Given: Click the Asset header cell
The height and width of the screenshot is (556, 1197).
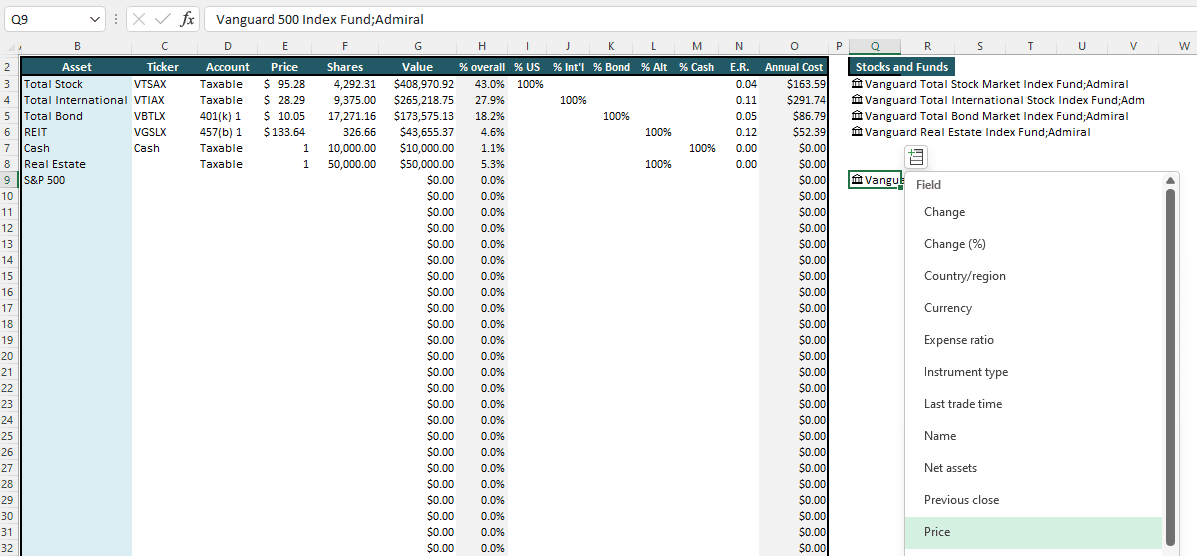Looking at the screenshot, I should point(76,67).
